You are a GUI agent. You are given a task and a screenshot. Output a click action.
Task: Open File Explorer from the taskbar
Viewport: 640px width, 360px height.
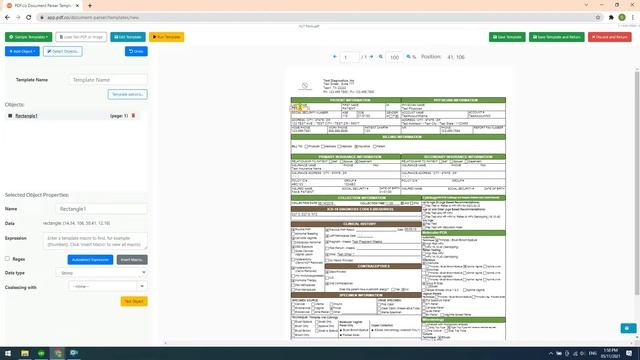pyautogui.click(x=25, y=353)
